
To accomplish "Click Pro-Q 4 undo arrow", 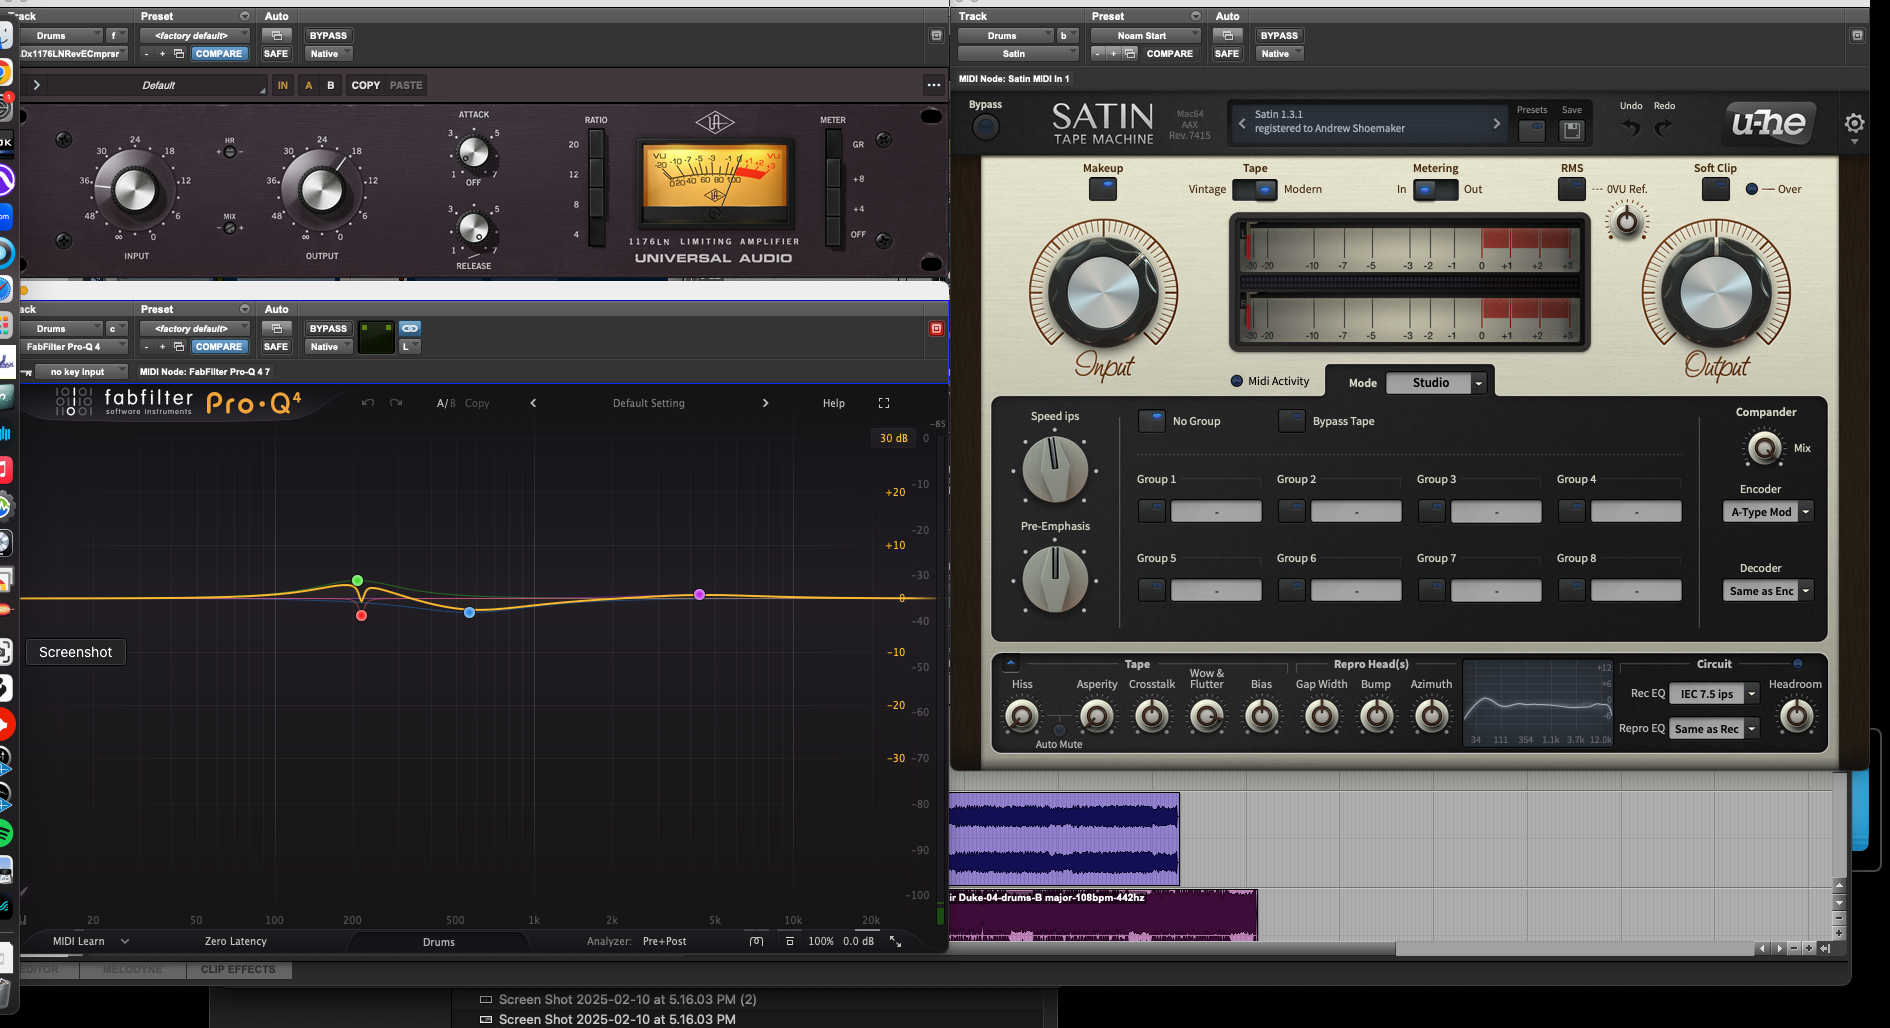I will [x=367, y=403].
